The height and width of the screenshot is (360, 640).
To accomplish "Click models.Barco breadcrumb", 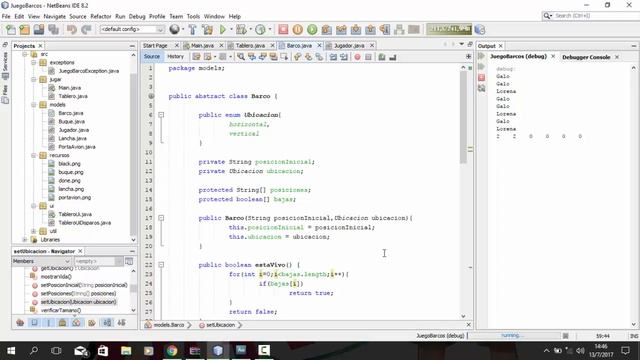I will pos(169,325).
